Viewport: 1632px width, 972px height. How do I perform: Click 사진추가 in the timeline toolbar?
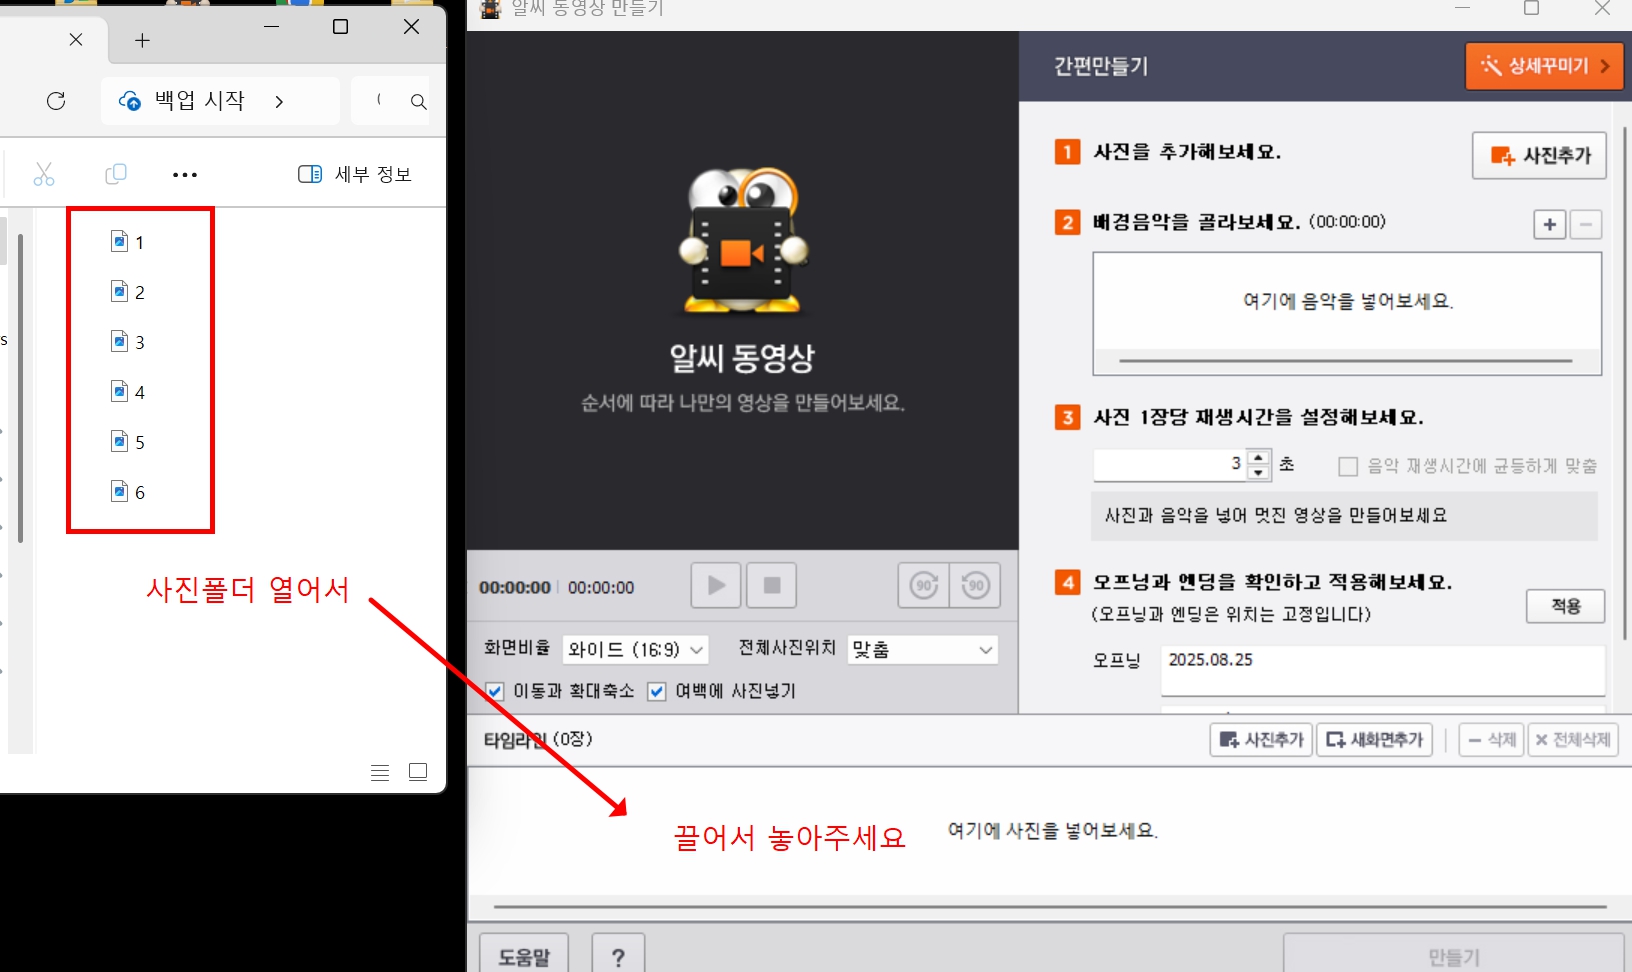pos(1261,740)
